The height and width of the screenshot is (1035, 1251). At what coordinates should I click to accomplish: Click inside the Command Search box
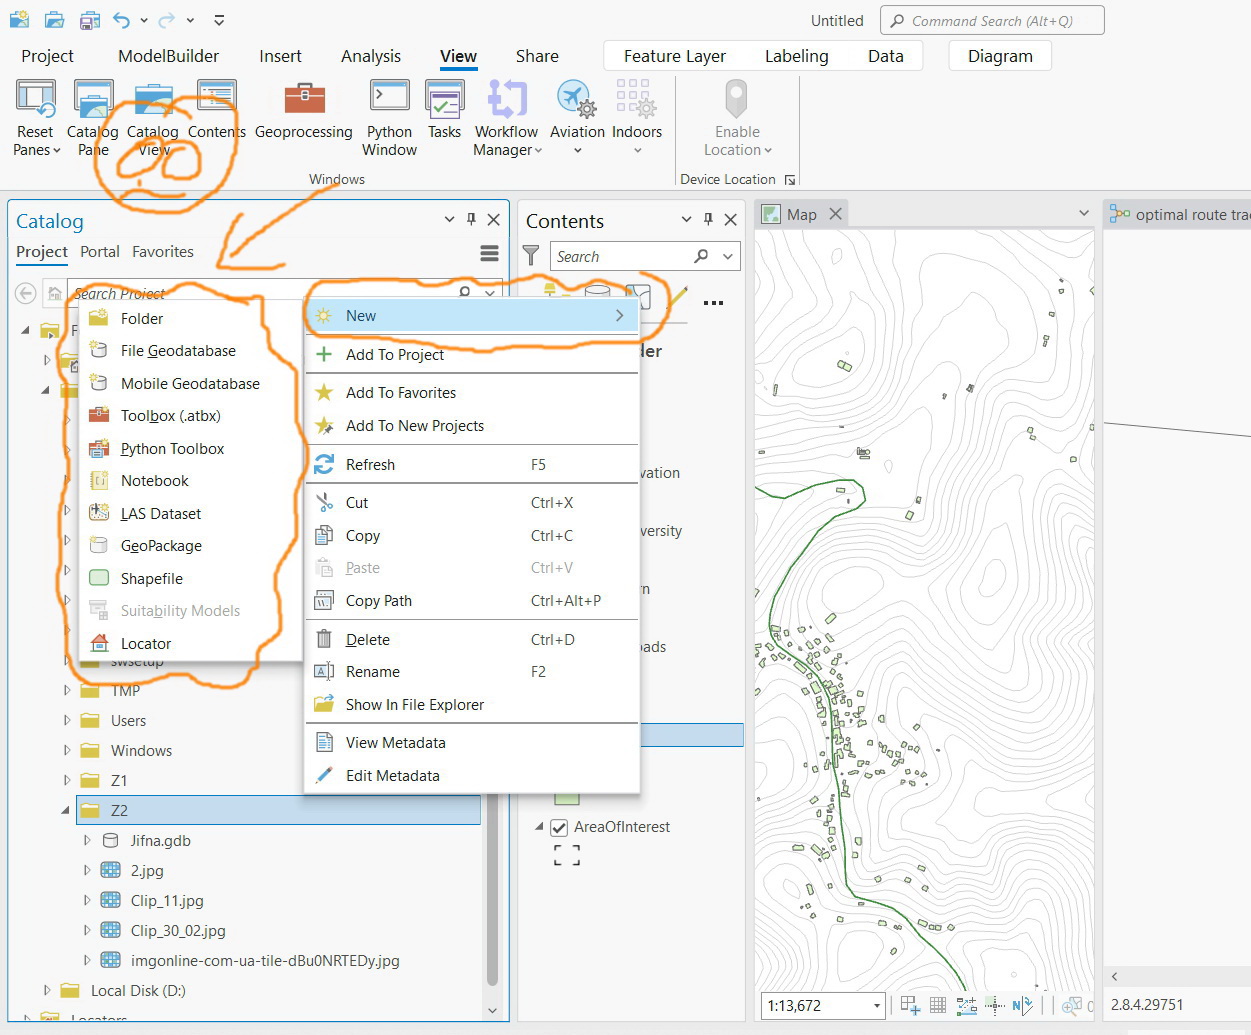pos(991,20)
